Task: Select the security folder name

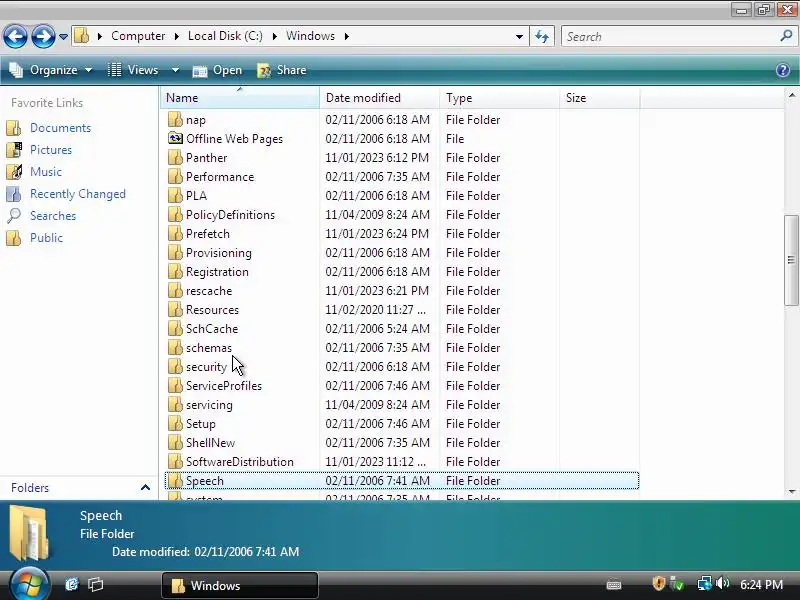Action: pos(206,367)
